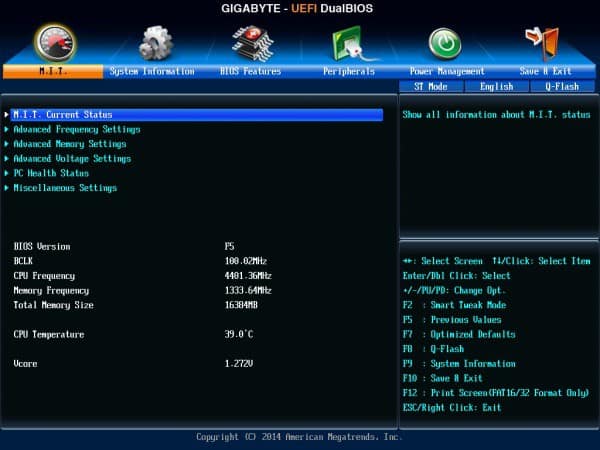600x450 pixels.
Task: Open the Power Management tab label
Action: [x=447, y=72]
